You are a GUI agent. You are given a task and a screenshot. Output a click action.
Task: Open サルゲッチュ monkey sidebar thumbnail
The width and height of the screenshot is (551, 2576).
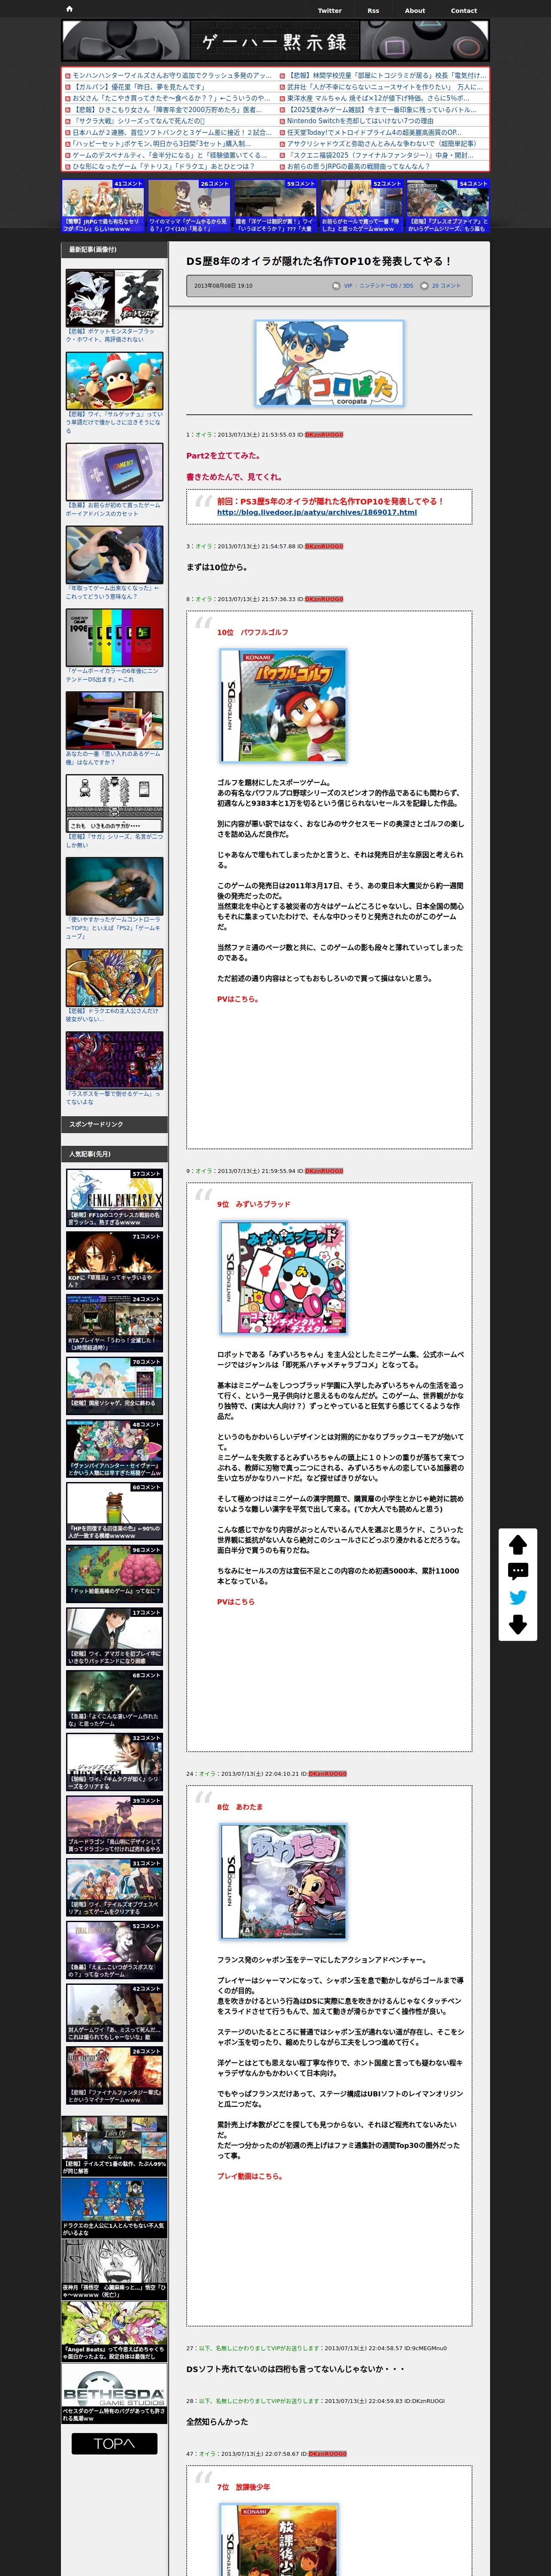114,380
